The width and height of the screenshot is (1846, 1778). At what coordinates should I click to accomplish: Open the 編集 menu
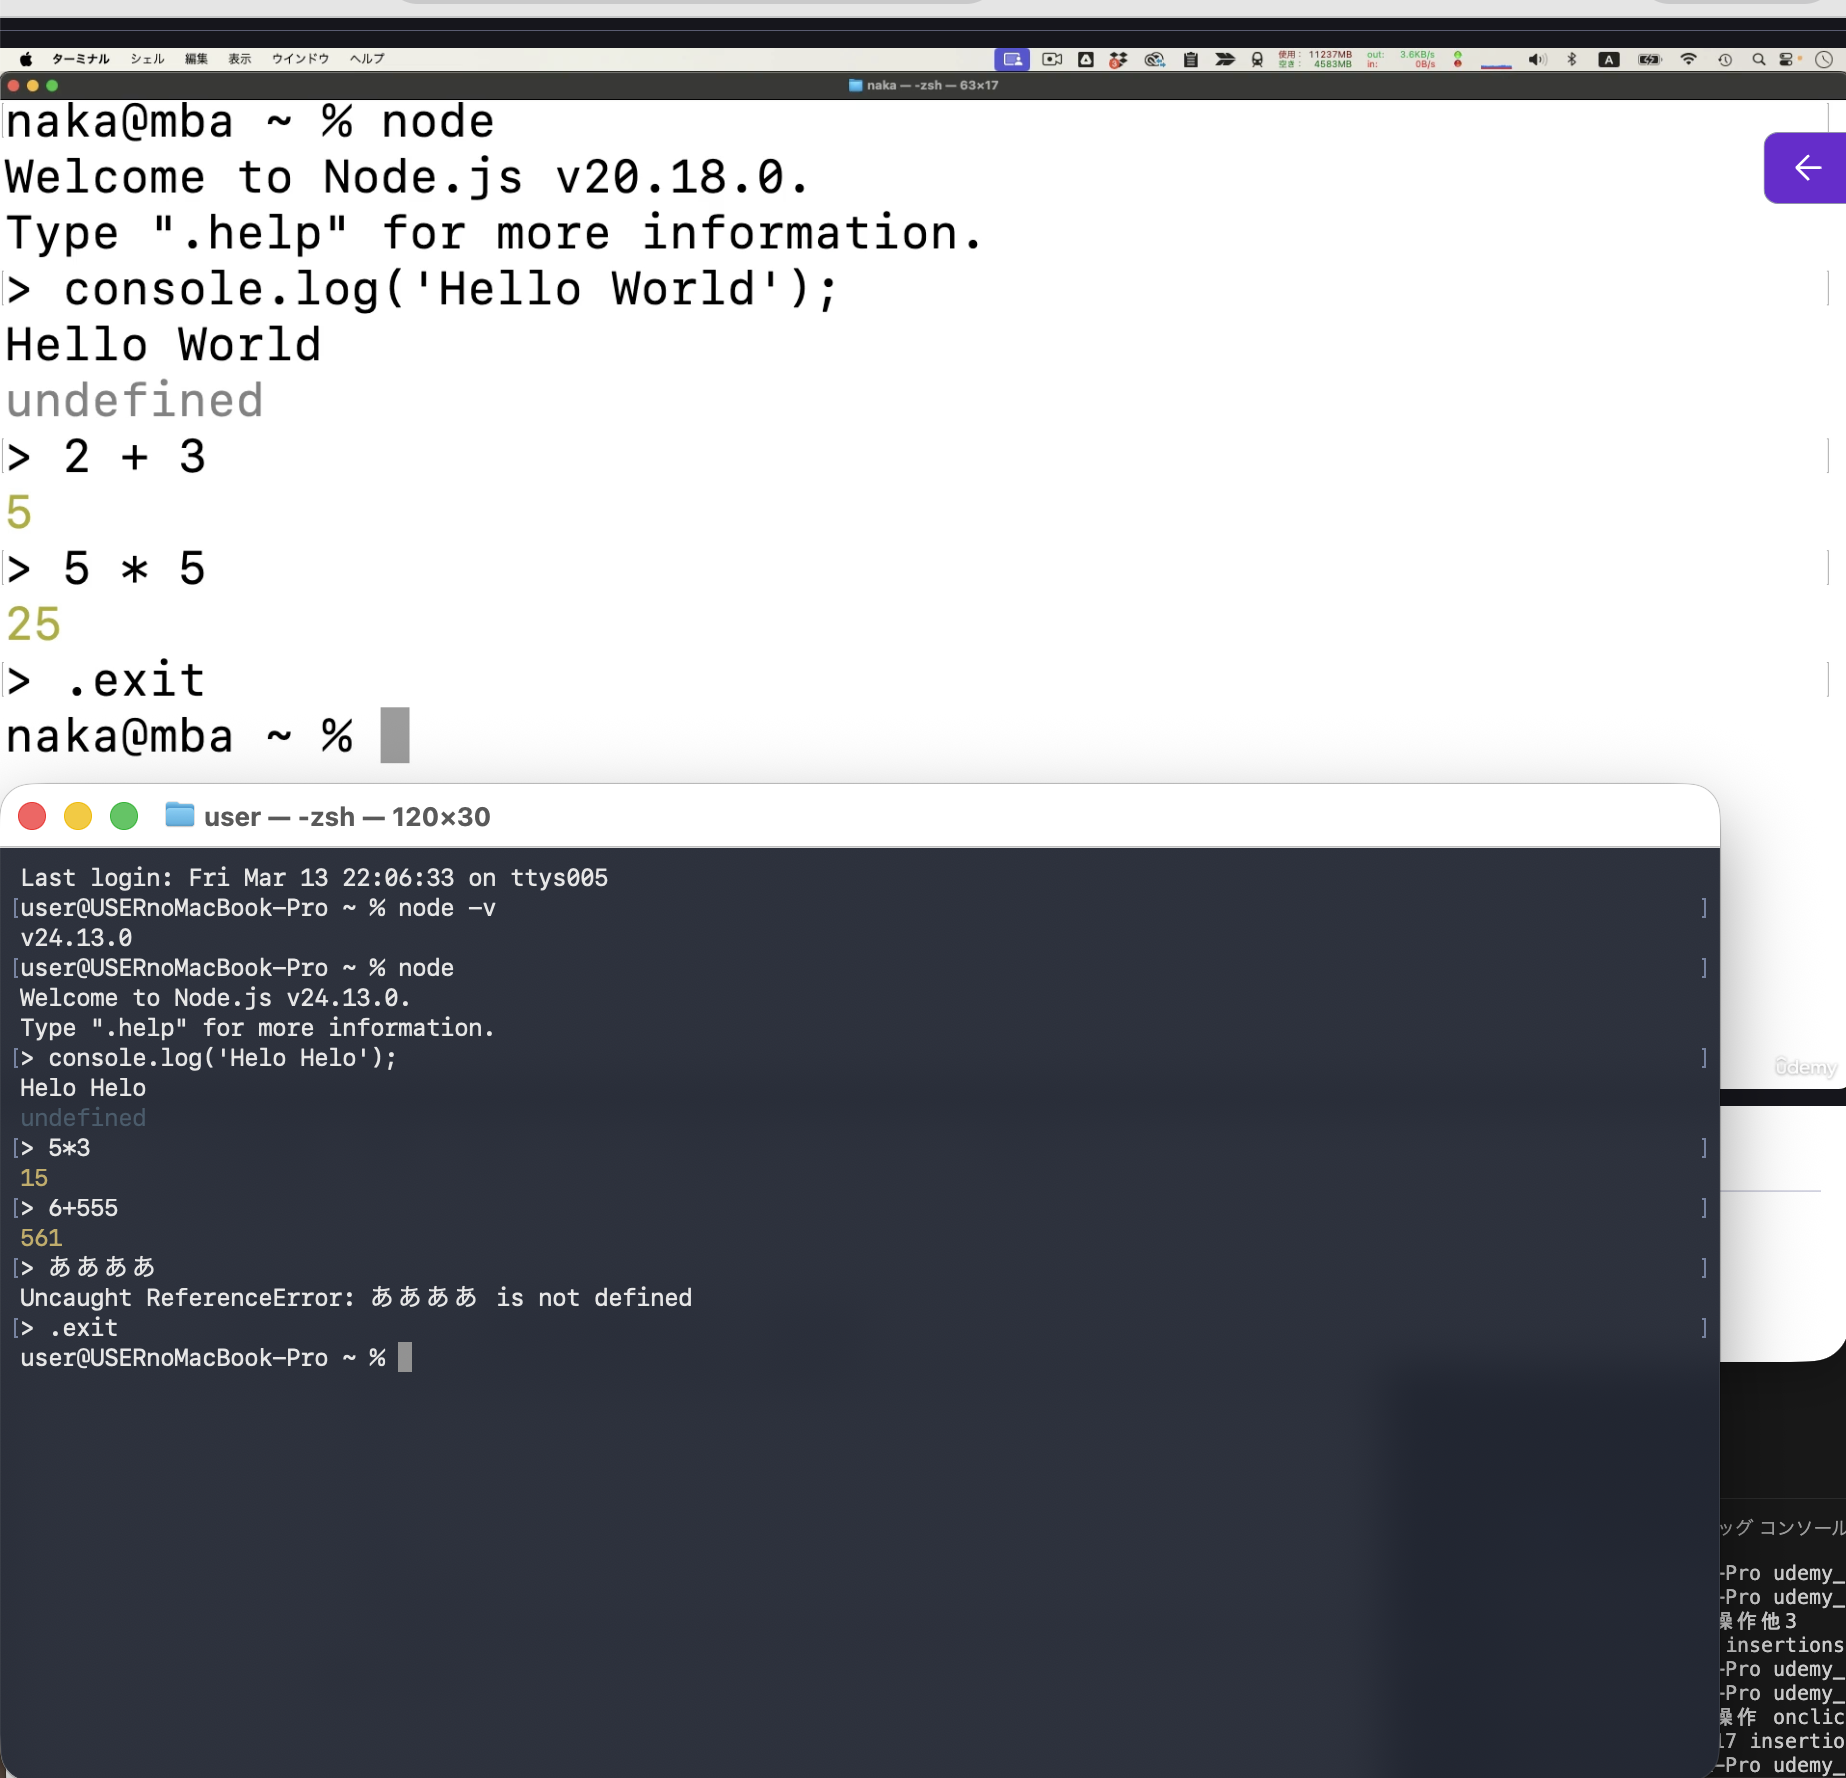click(x=196, y=59)
